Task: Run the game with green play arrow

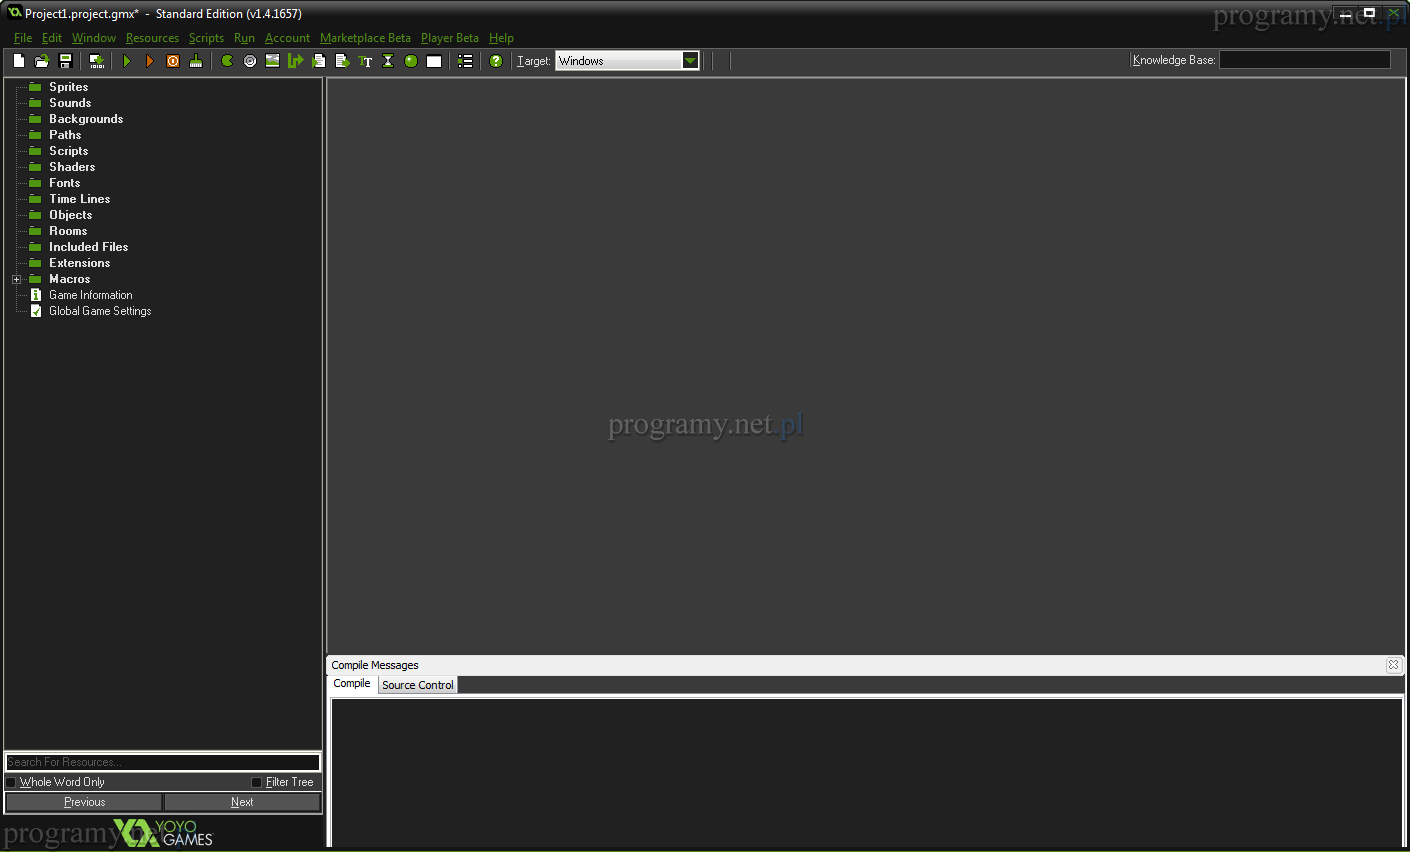Action: pyautogui.click(x=127, y=61)
